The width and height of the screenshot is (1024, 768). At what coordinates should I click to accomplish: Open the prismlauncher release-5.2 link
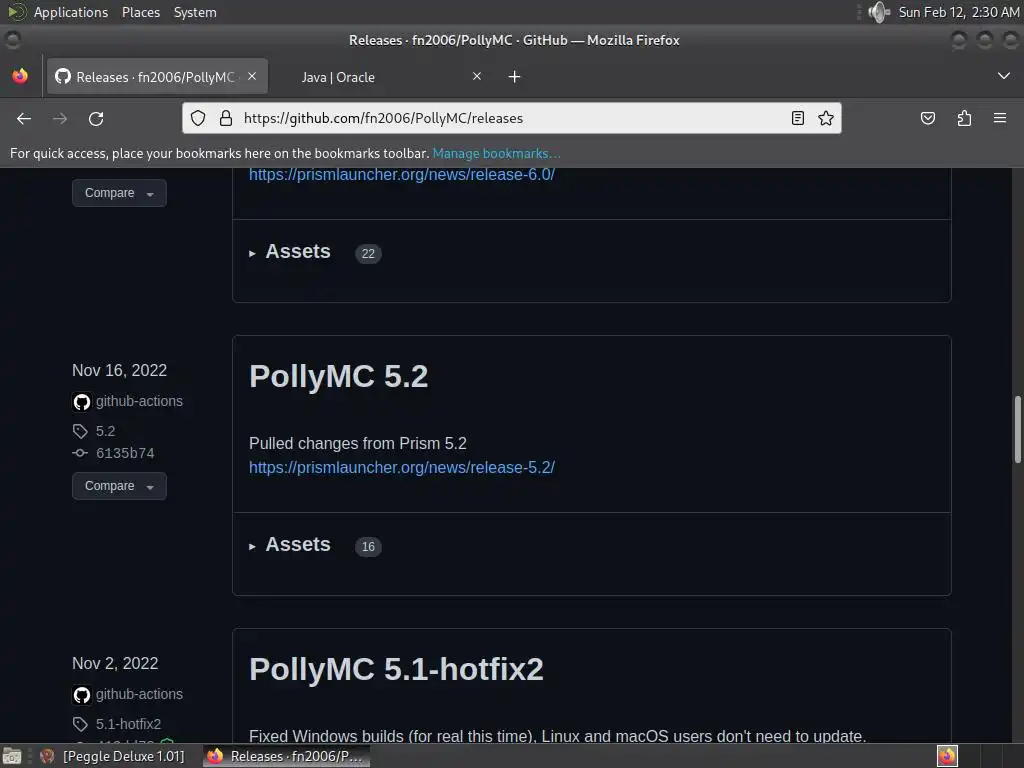click(x=402, y=468)
